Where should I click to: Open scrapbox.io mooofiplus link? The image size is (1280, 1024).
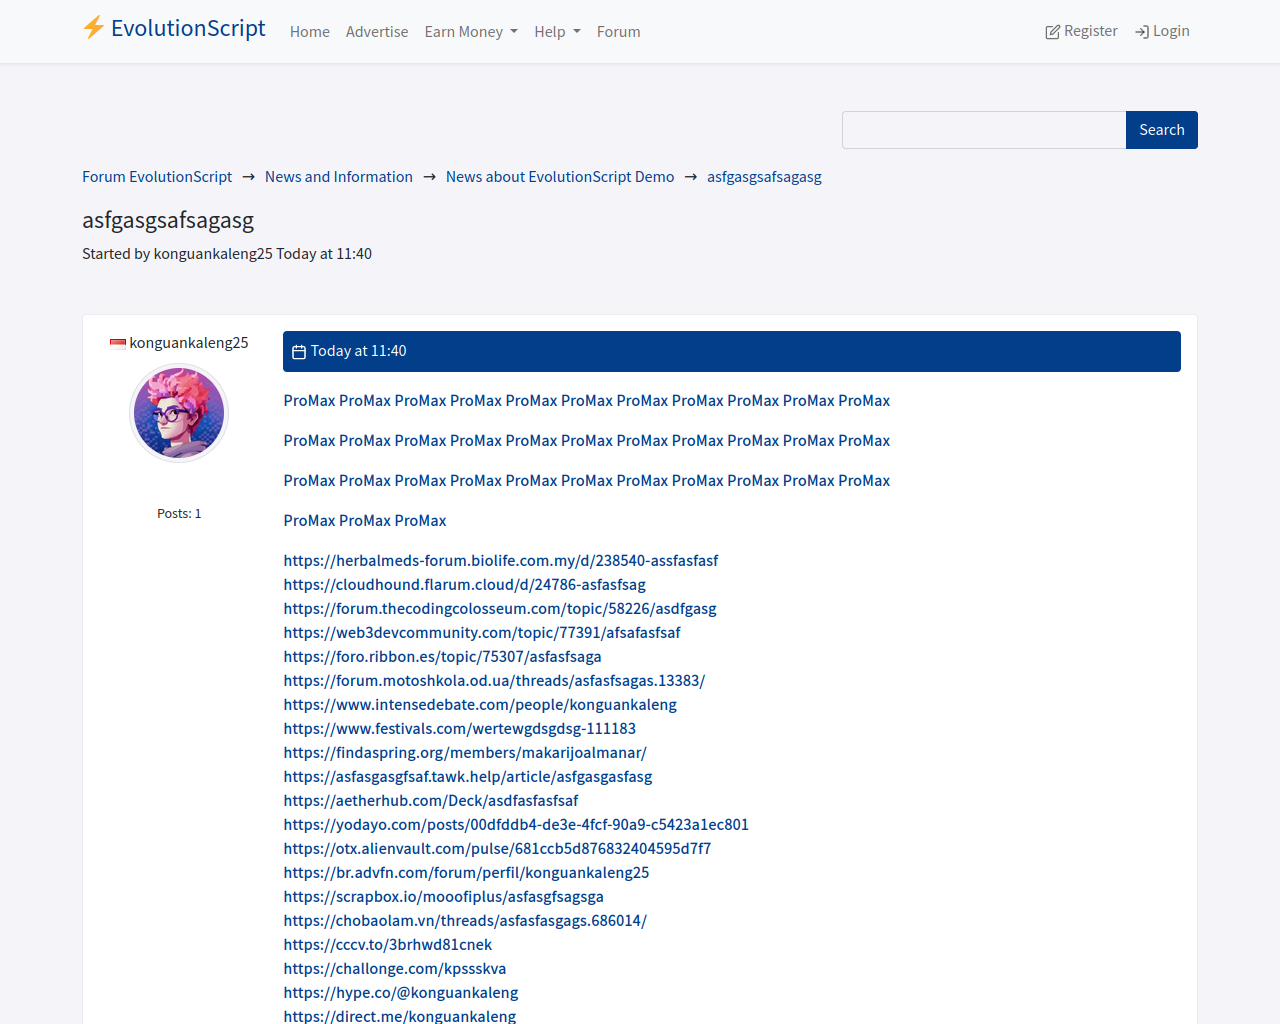[x=444, y=897]
